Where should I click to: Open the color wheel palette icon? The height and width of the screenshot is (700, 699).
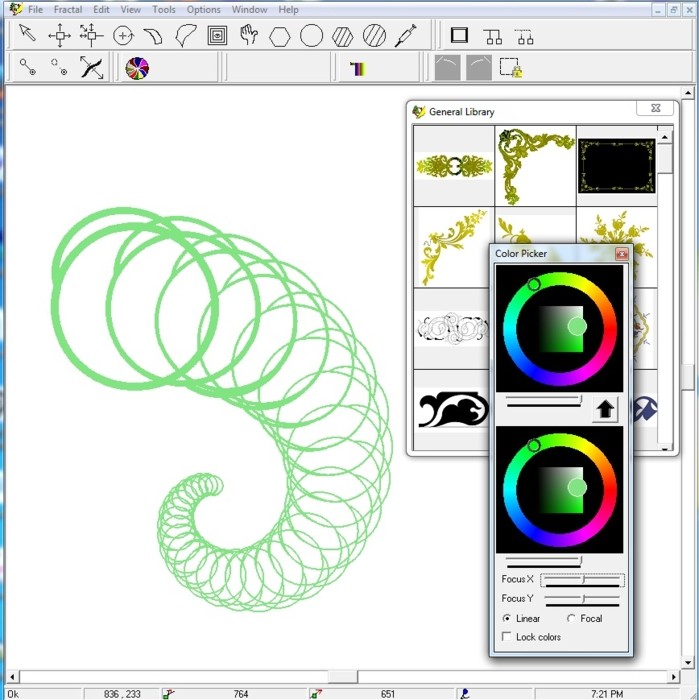point(137,68)
